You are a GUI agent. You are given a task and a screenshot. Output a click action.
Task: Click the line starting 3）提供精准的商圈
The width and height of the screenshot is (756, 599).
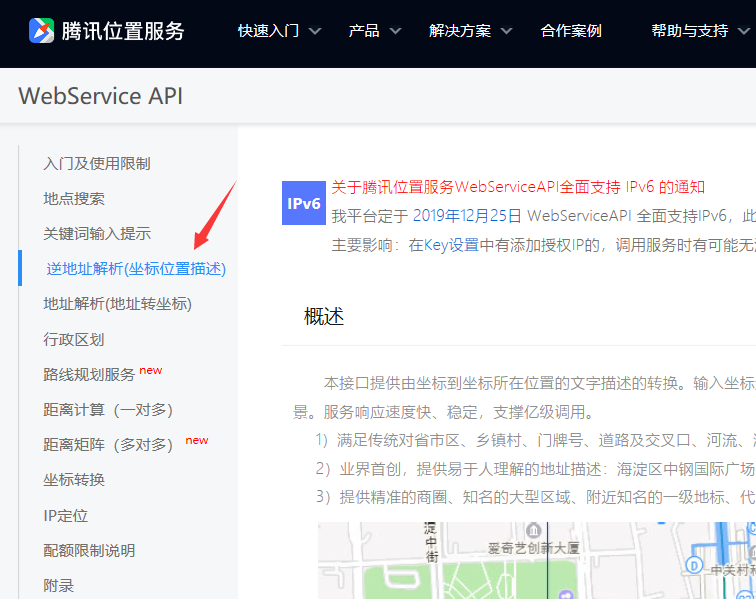(x=536, y=497)
